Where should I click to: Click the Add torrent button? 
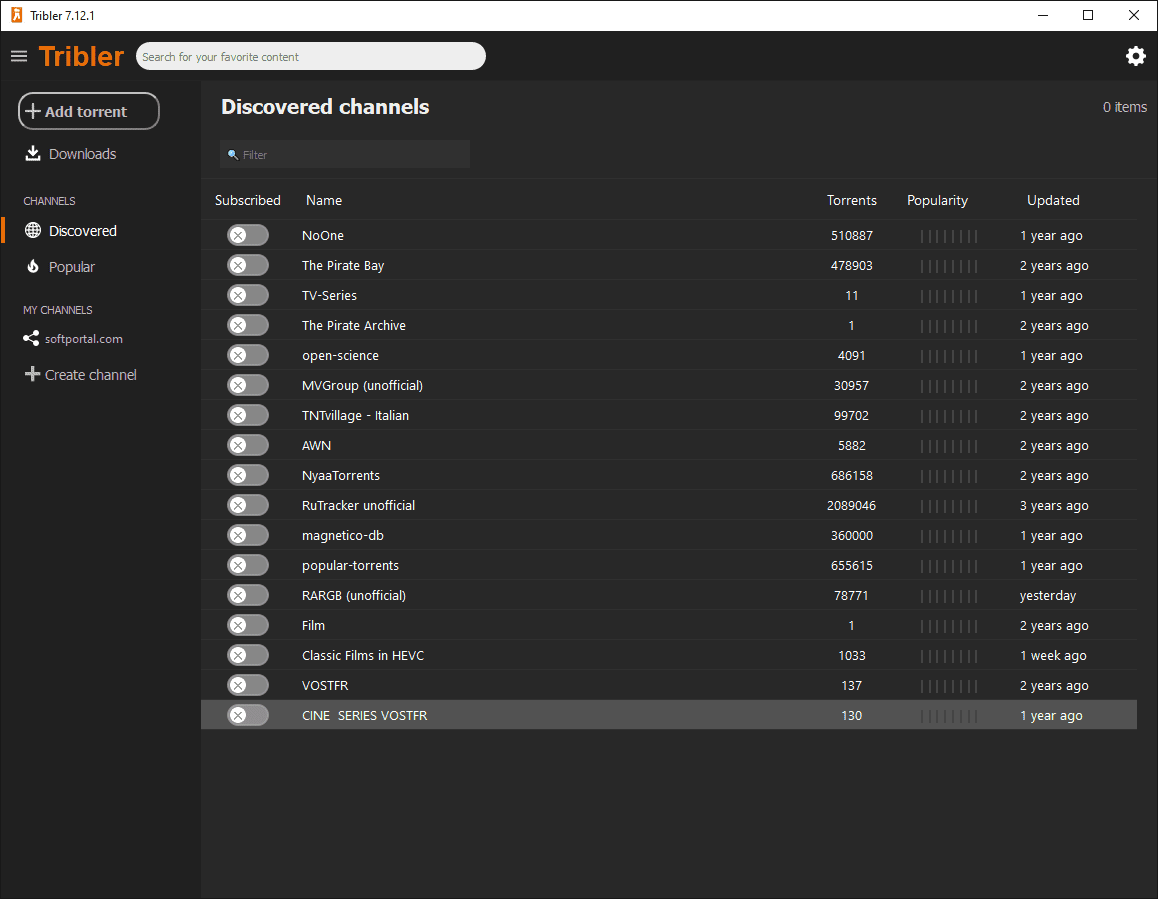point(89,111)
